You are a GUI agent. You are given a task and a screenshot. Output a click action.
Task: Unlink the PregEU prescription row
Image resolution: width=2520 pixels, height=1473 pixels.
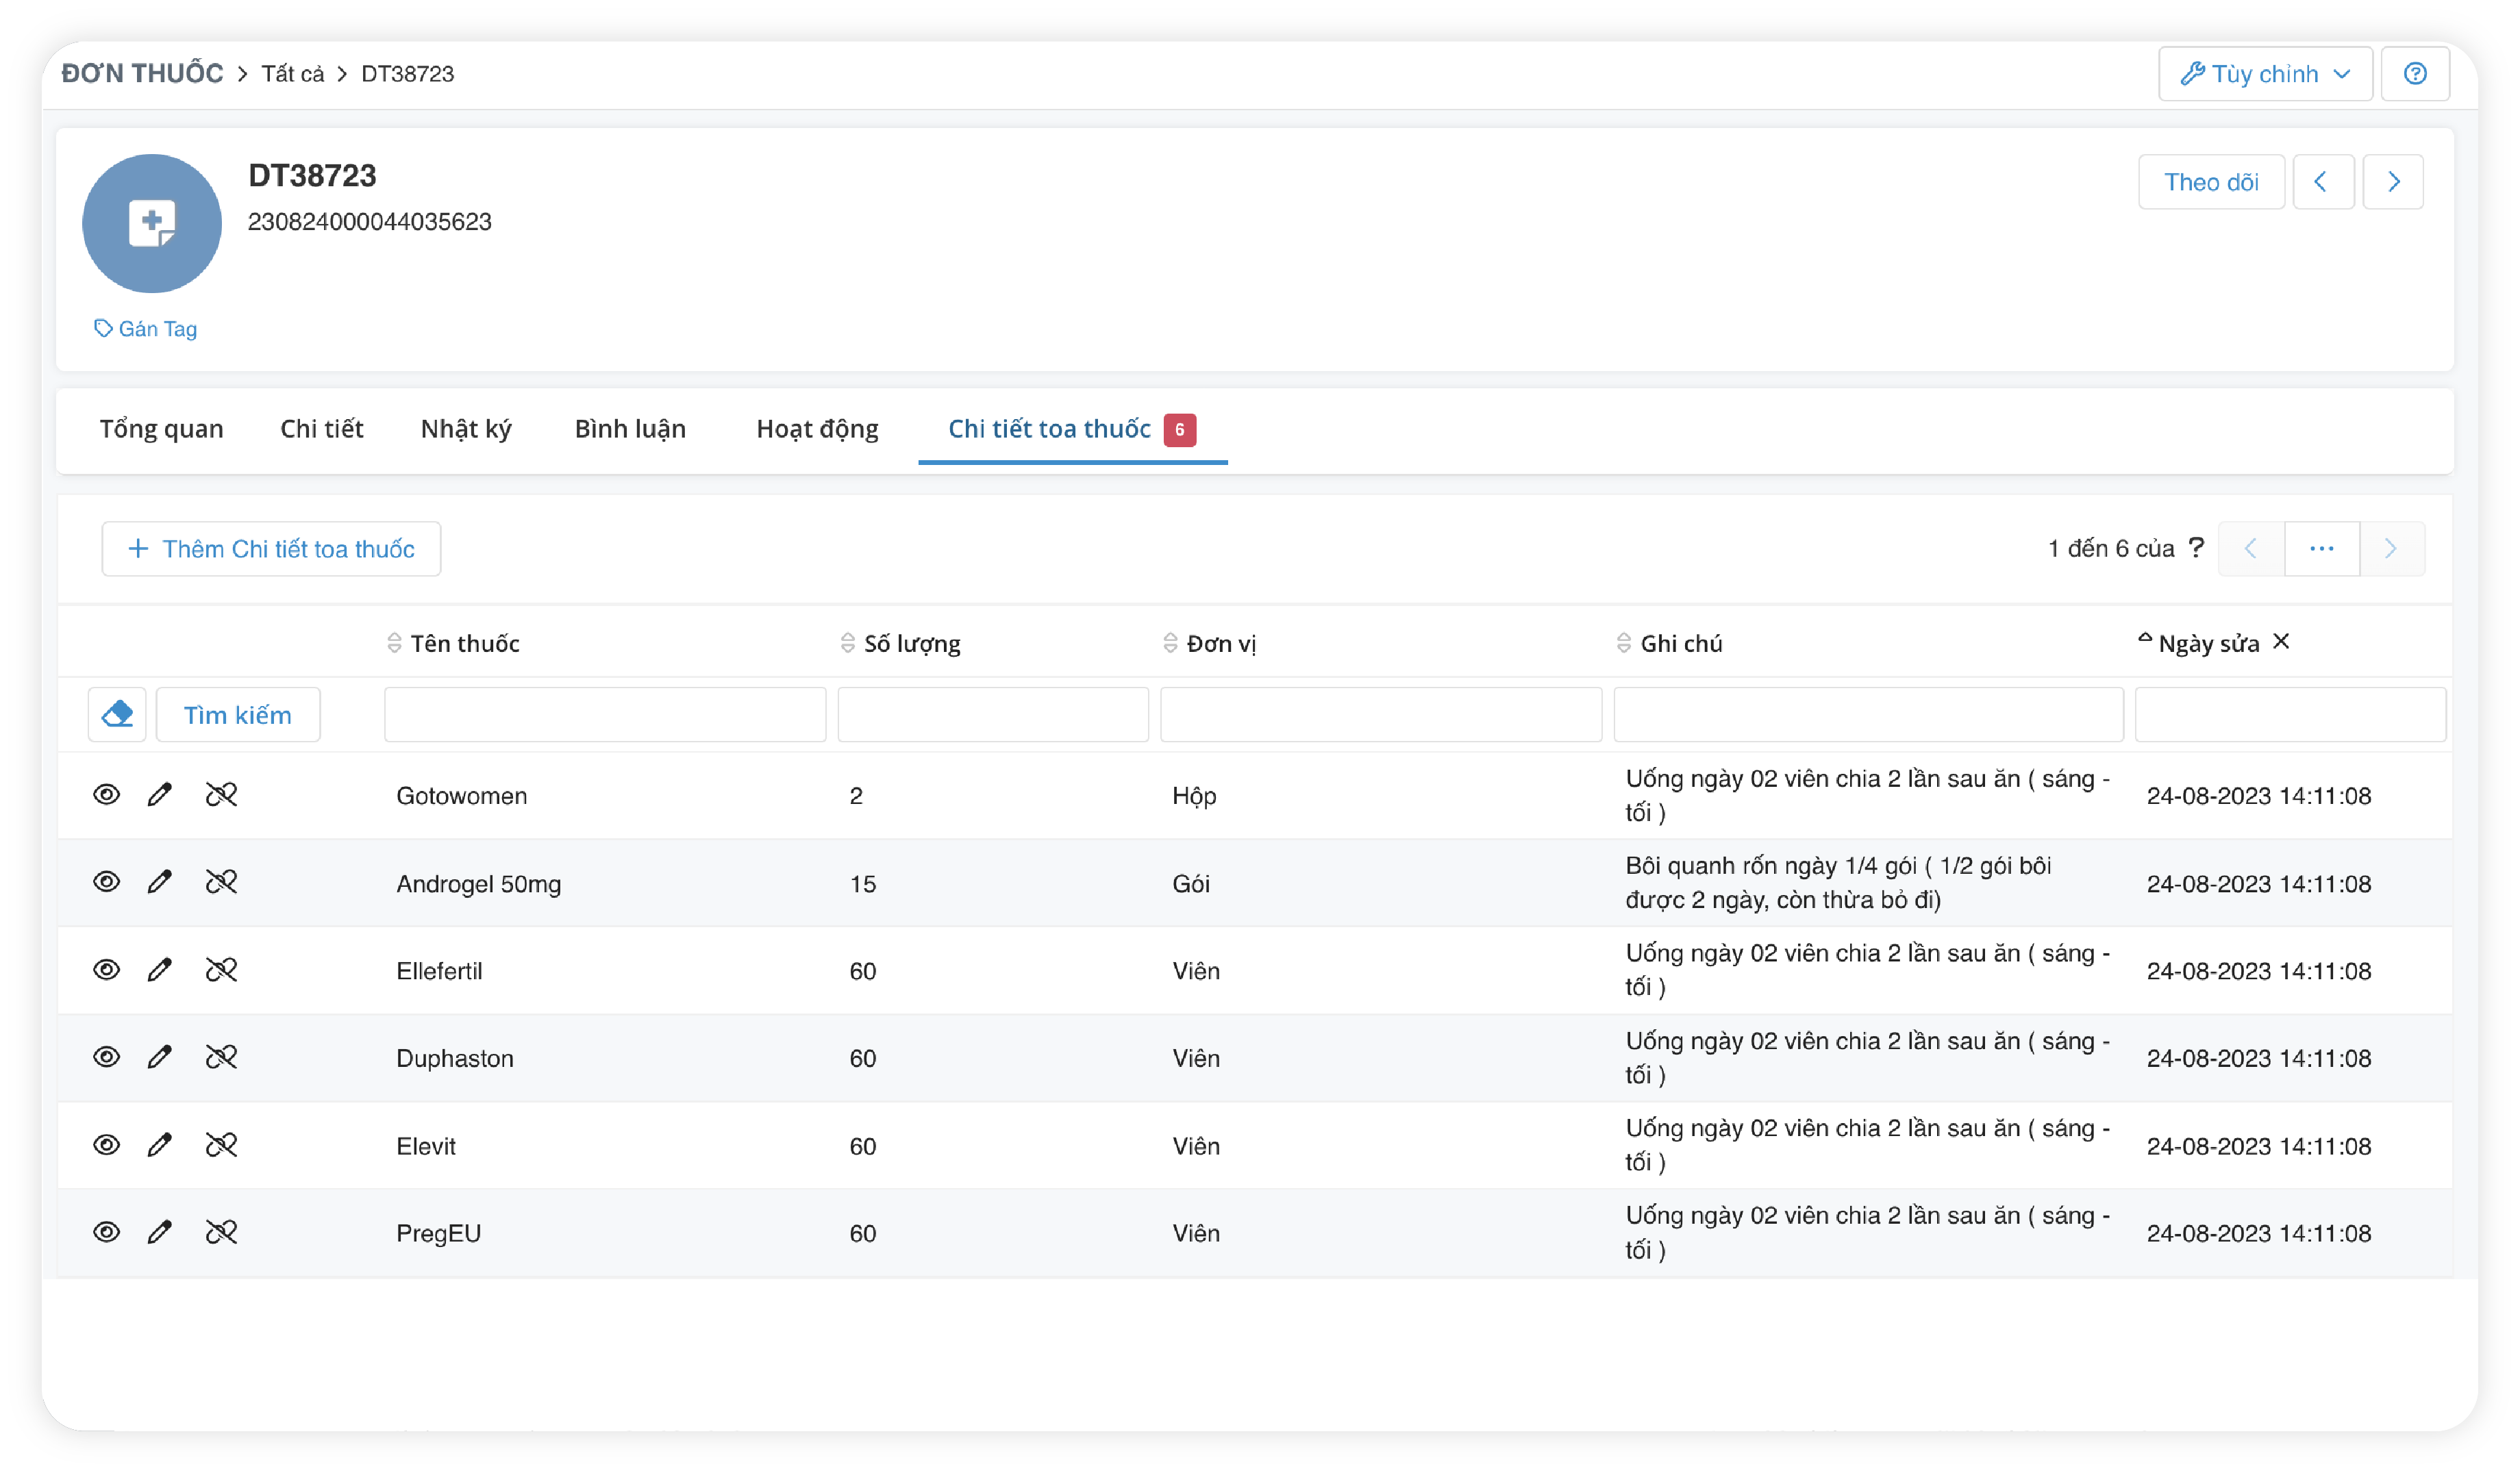tap(221, 1232)
